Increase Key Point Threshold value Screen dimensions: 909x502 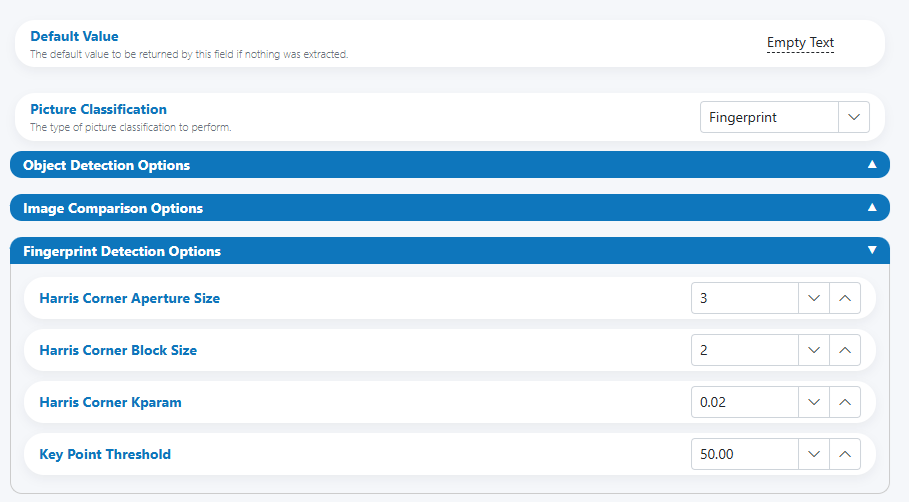(x=845, y=454)
